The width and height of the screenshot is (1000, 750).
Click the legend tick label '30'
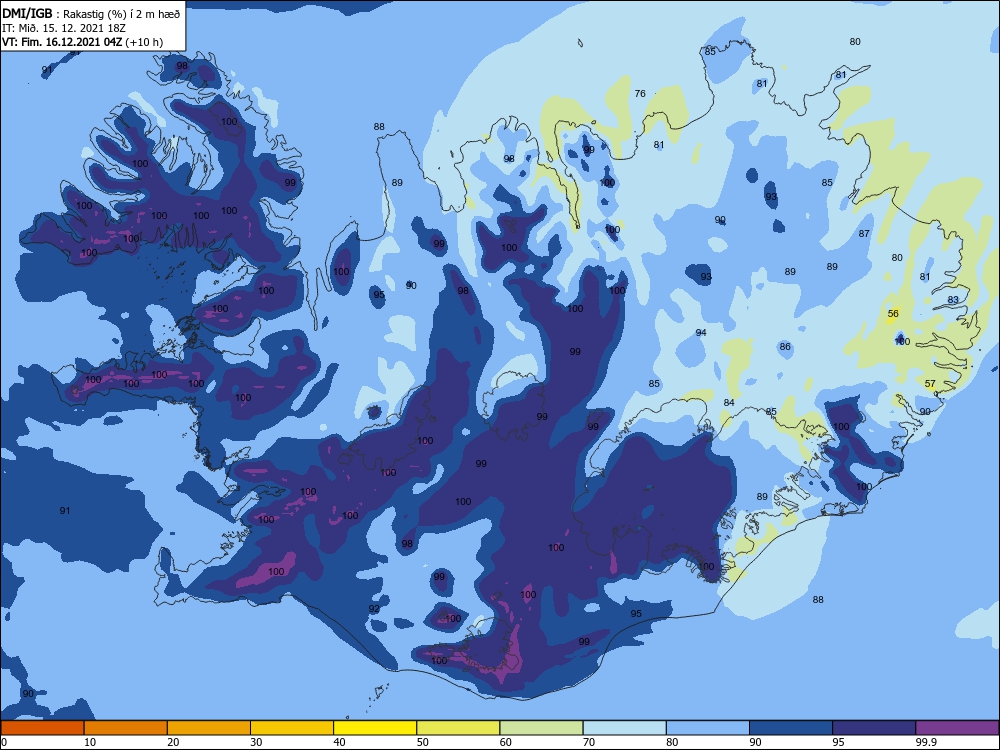click(256, 742)
